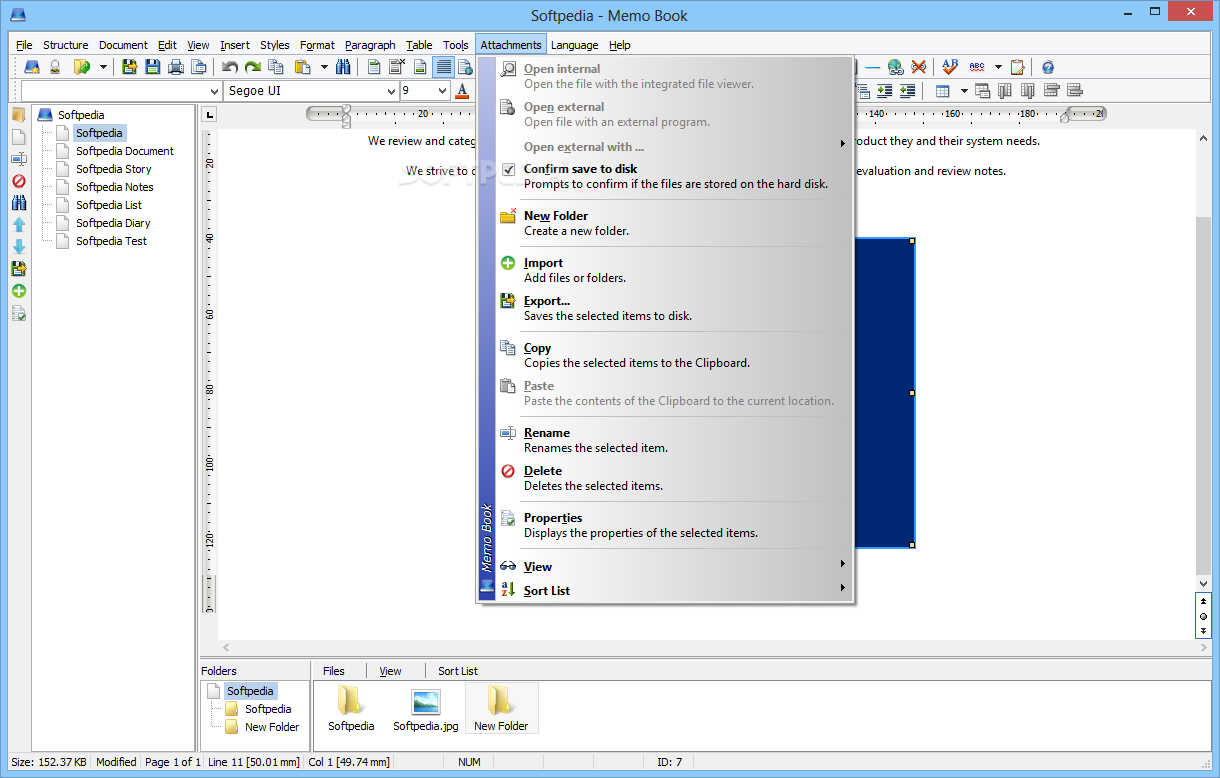
Task: Click the Copy icon in main toolbar
Action: pyautogui.click(x=275, y=67)
